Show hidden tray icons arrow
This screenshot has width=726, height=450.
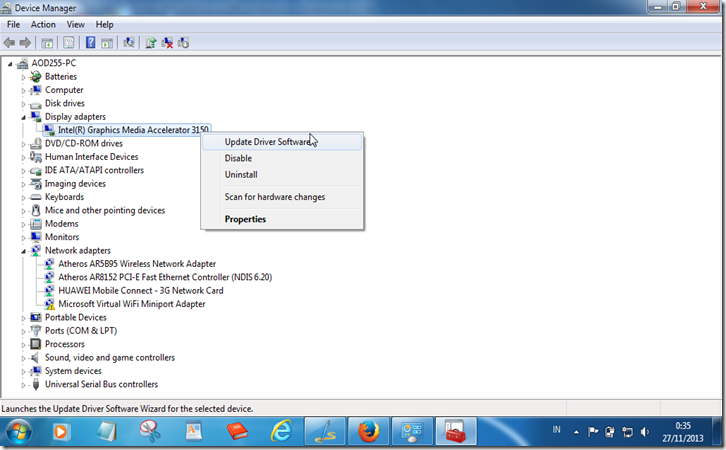click(576, 432)
